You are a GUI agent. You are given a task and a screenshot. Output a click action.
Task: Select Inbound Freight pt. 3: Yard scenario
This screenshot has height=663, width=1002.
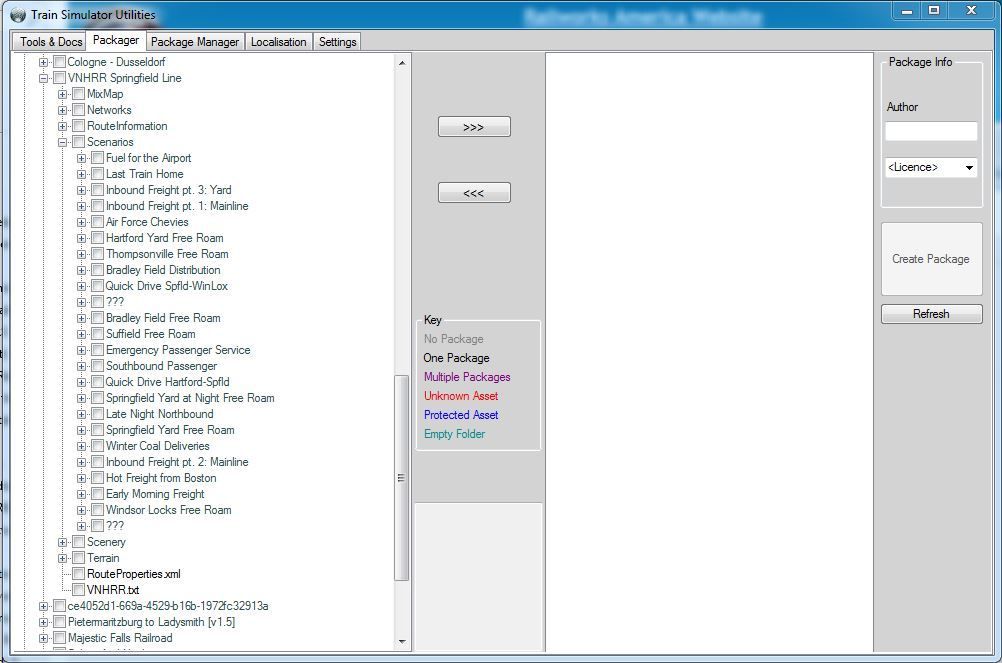[x=169, y=190]
